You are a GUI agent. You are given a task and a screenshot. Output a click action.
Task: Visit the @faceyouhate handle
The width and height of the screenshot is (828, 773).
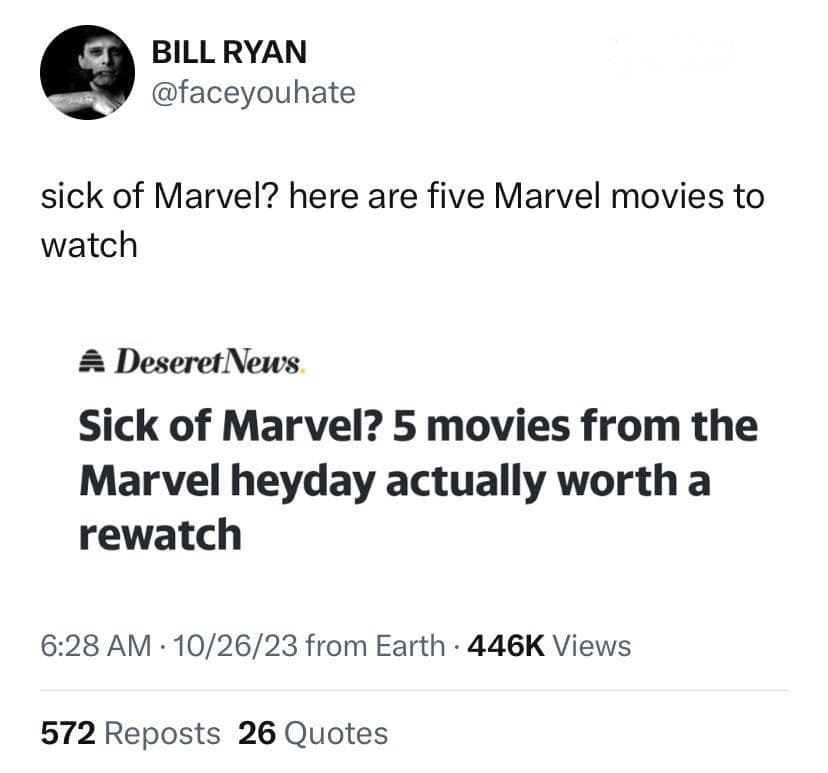point(253,93)
